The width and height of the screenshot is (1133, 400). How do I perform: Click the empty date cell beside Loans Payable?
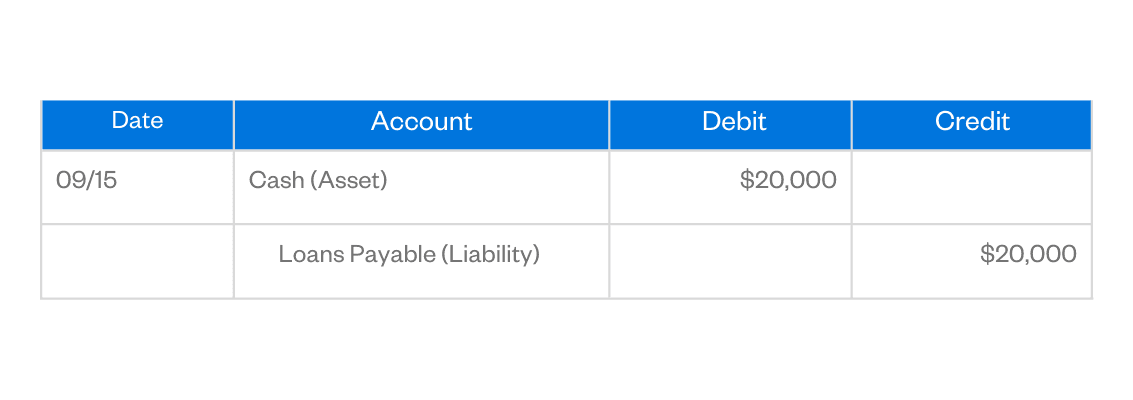point(137,261)
